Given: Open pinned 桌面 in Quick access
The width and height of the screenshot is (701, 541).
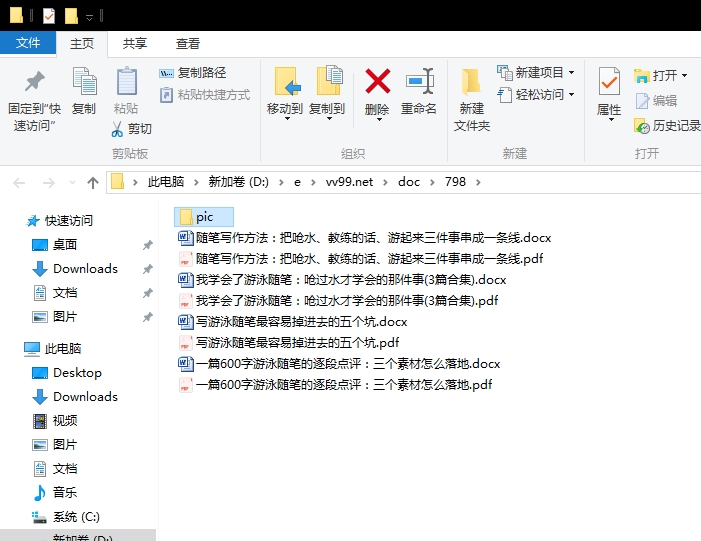Looking at the screenshot, I should coord(55,245).
